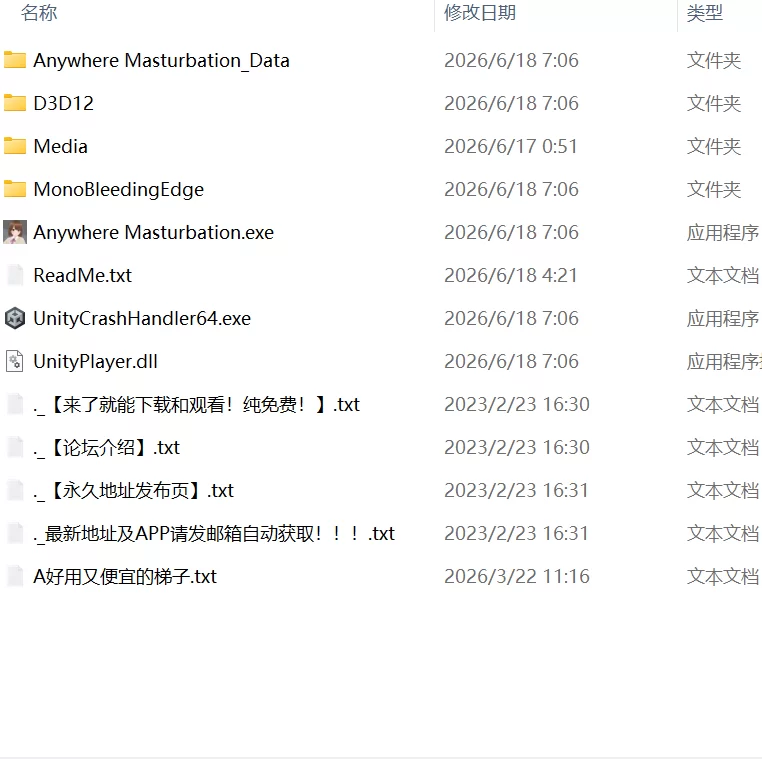Screen dimensions: 762x759
Task: Click the 【论坛介绍】.txt file icon
Action: point(15,447)
